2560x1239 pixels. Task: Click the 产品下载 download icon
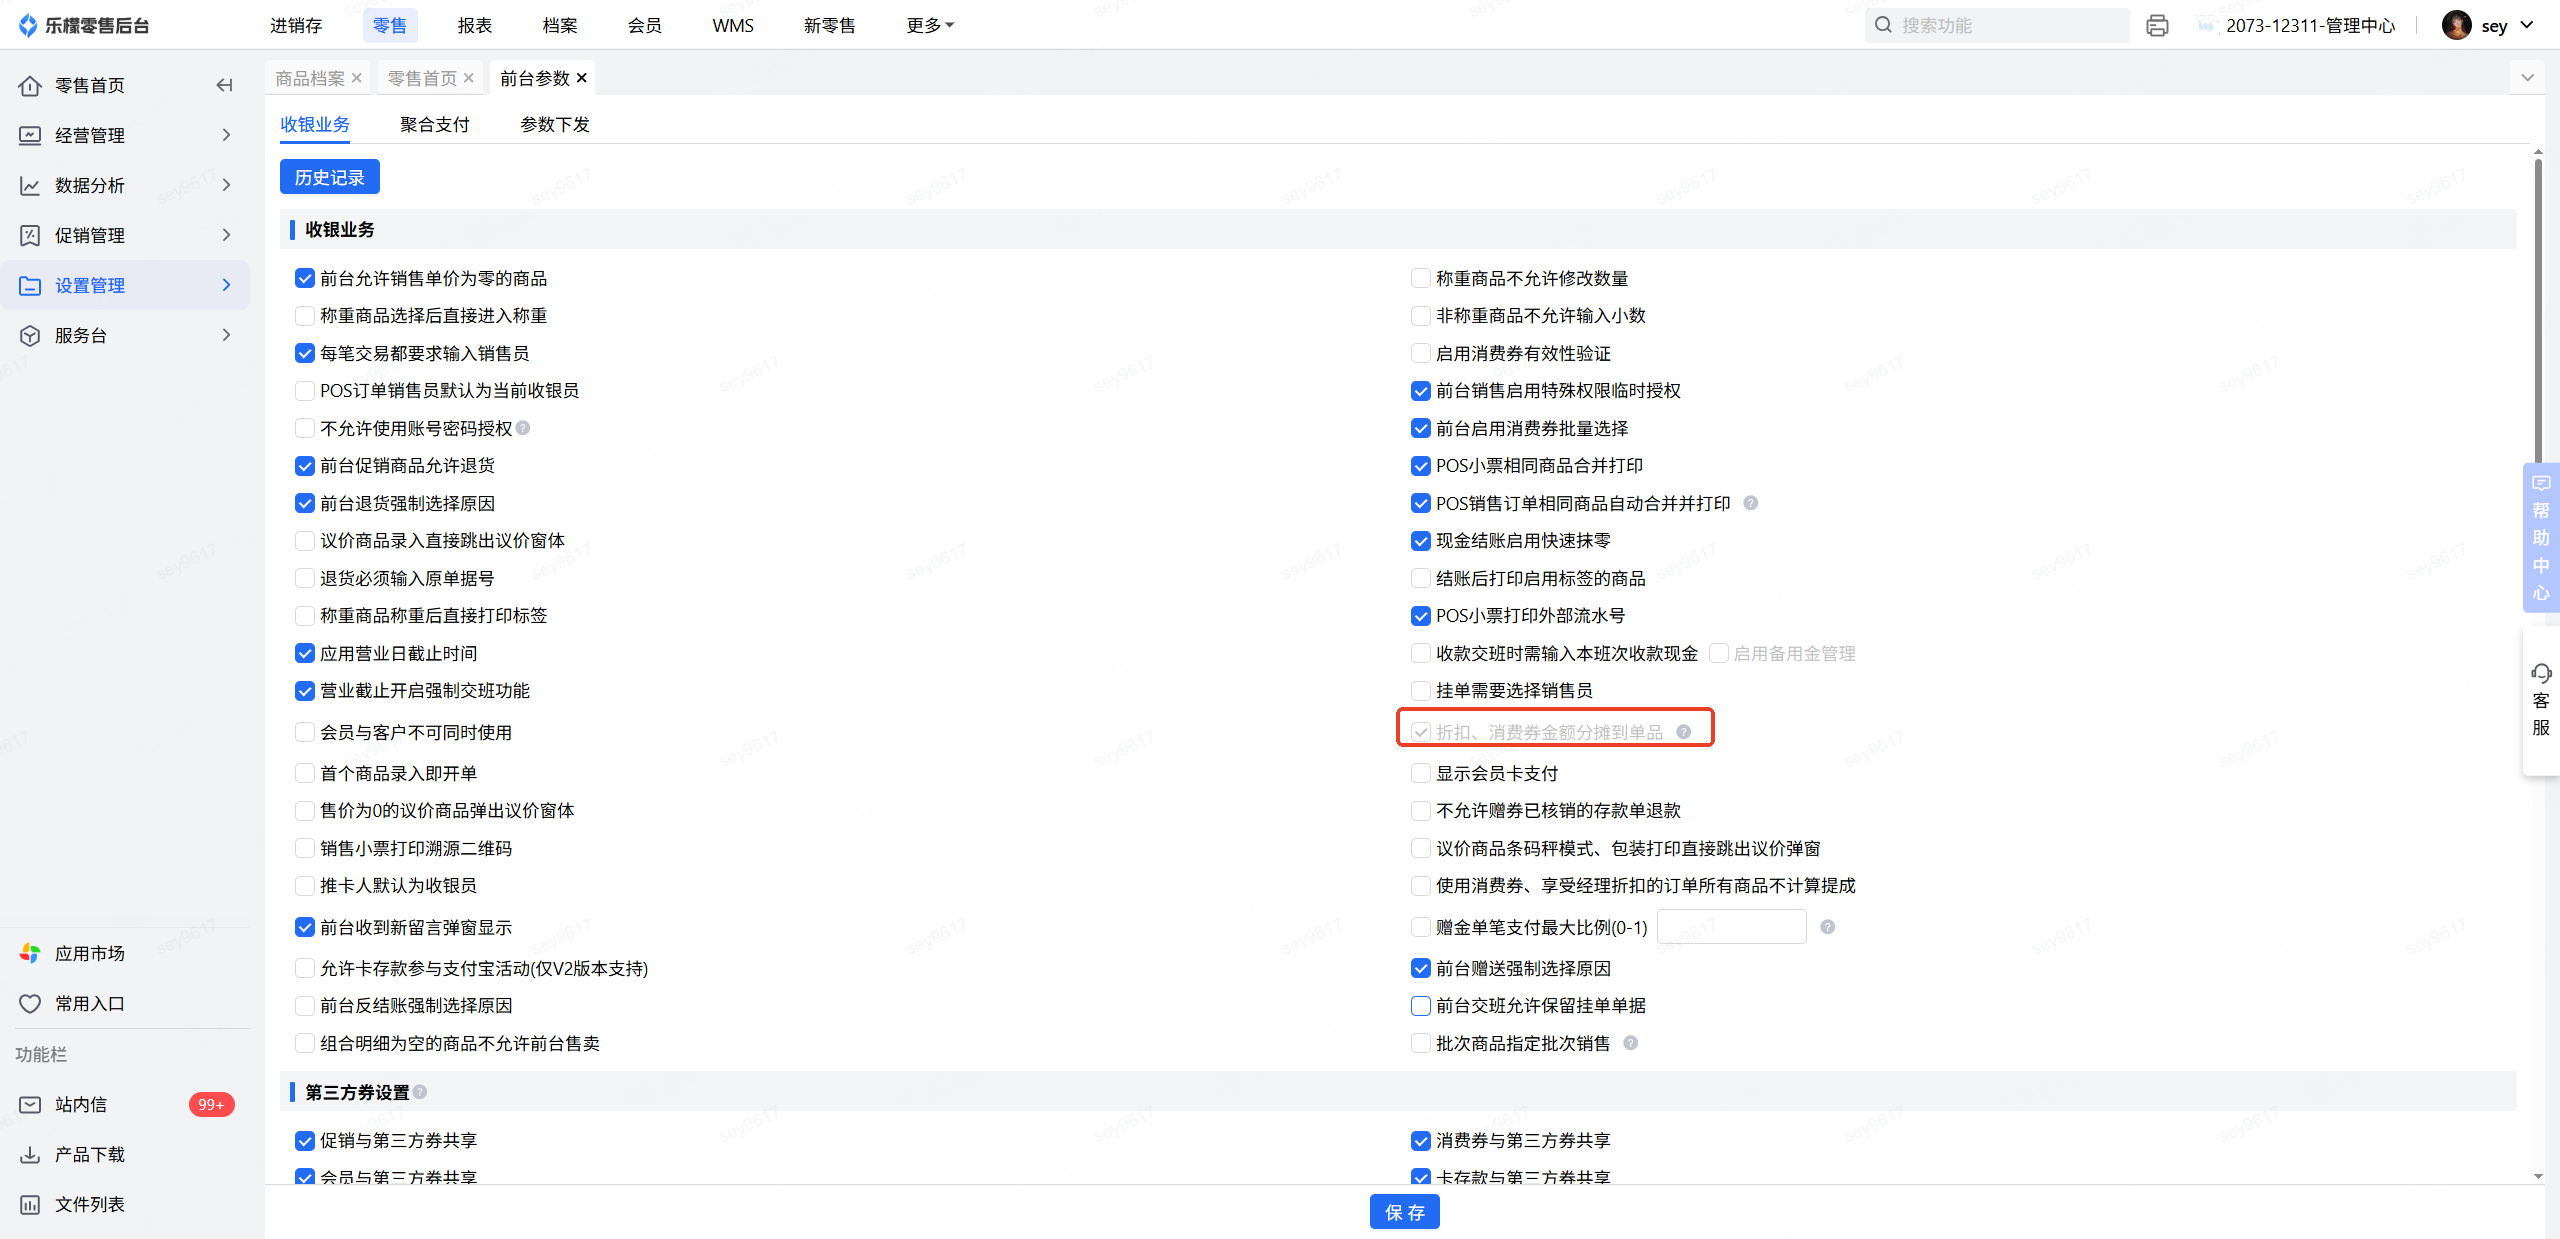[x=30, y=1154]
